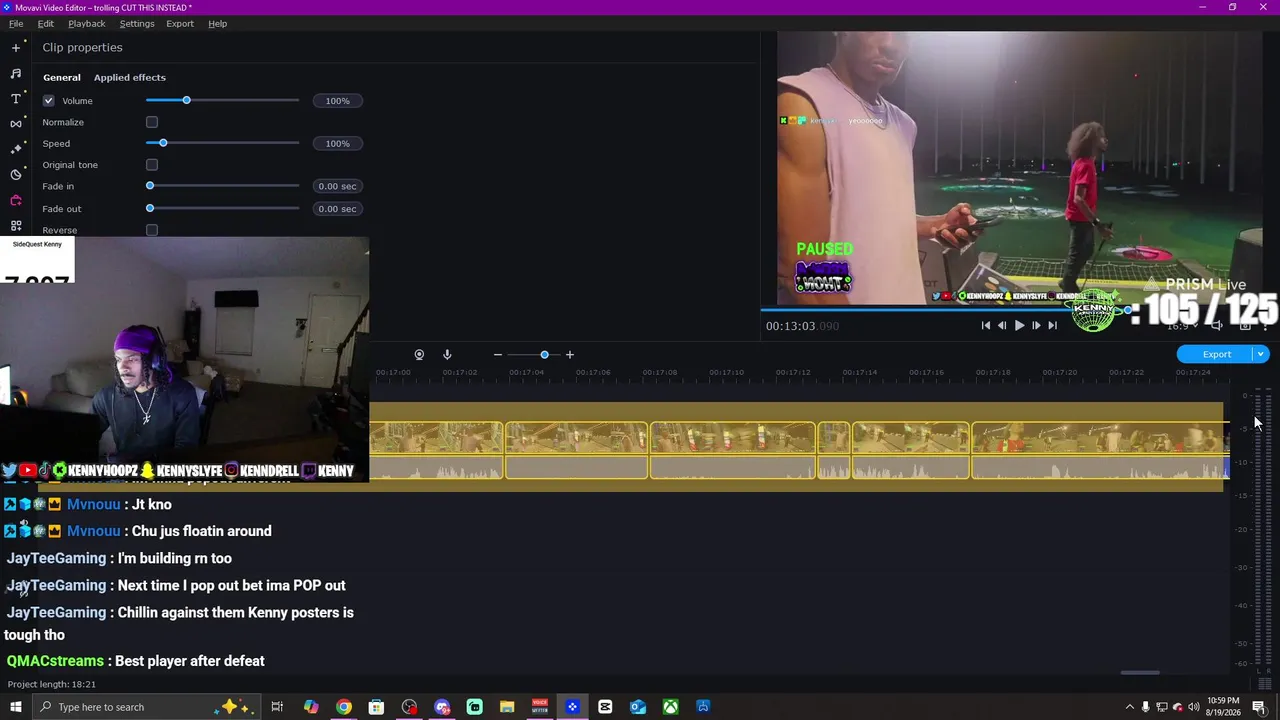Image resolution: width=1280 pixels, height=720 pixels.
Task: Open the Playback menu
Action: point(87,23)
